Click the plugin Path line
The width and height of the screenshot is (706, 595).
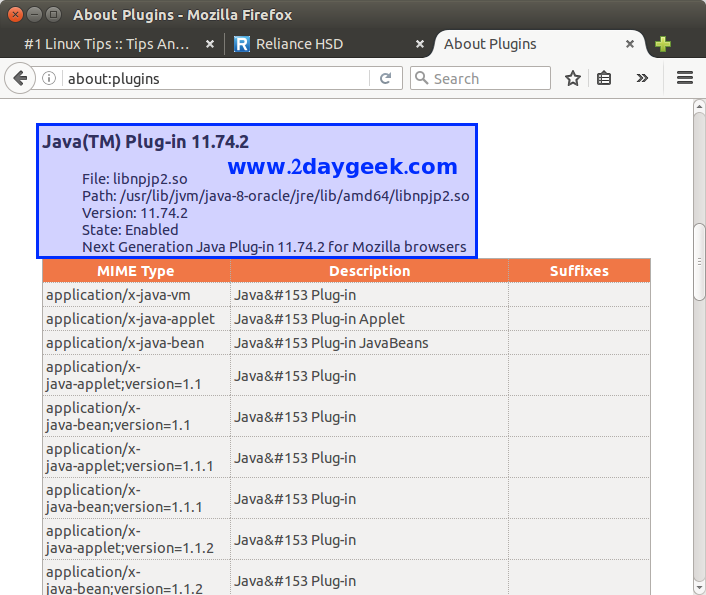tap(276, 196)
